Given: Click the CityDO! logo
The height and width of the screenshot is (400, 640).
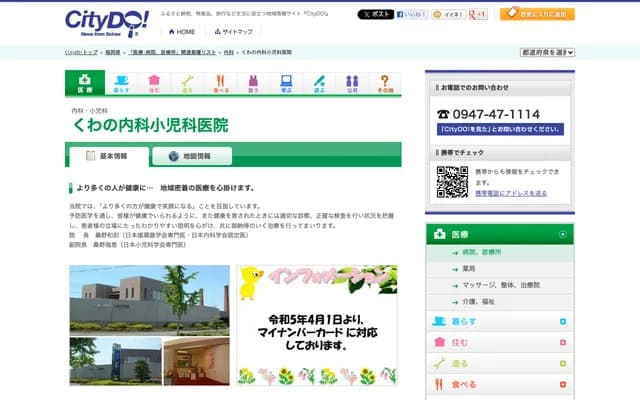Looking at the screenshot, I should point(107,23).
